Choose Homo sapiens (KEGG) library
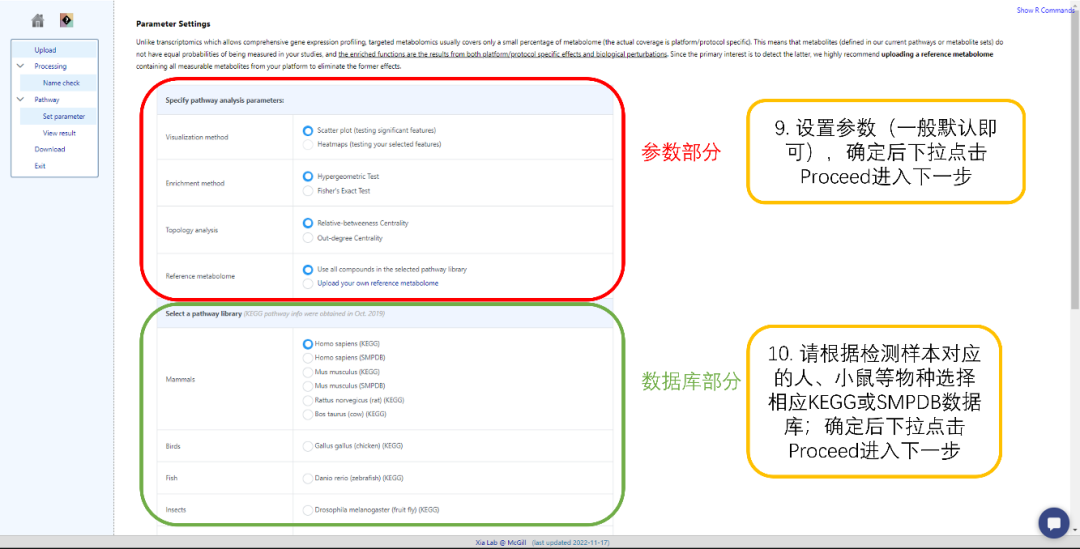The image size is (1080, 549). [308, 344]
